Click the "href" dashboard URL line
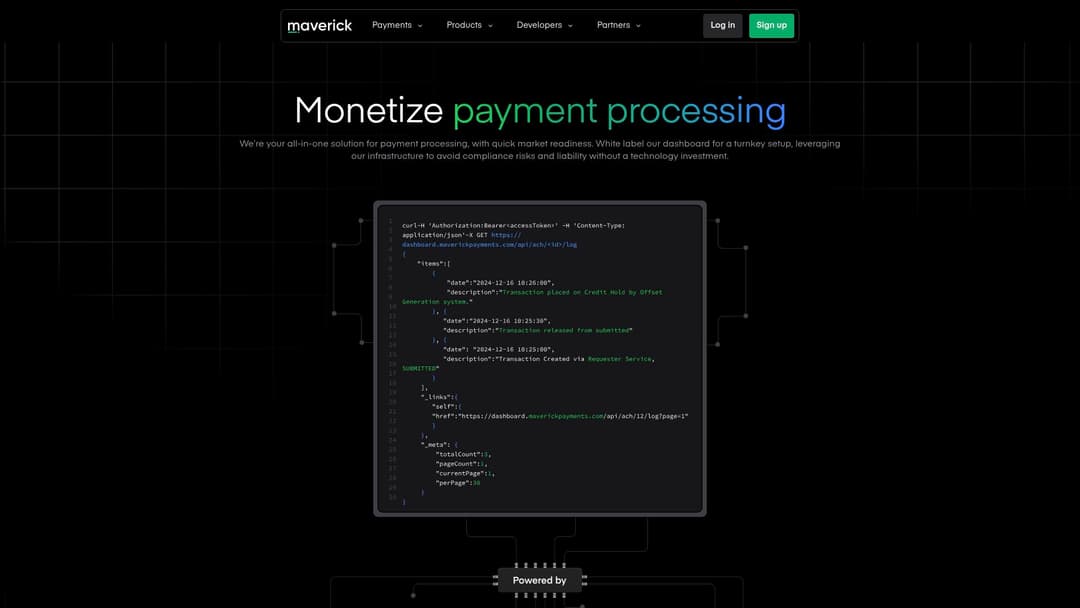This screenshot has height=608, width=1080. coord(560,417)
